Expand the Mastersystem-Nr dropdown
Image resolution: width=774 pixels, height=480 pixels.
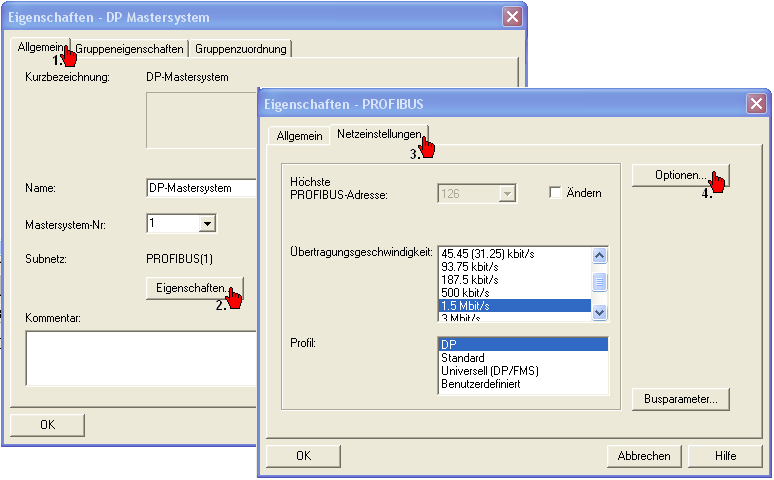click(x=207, y=224)
